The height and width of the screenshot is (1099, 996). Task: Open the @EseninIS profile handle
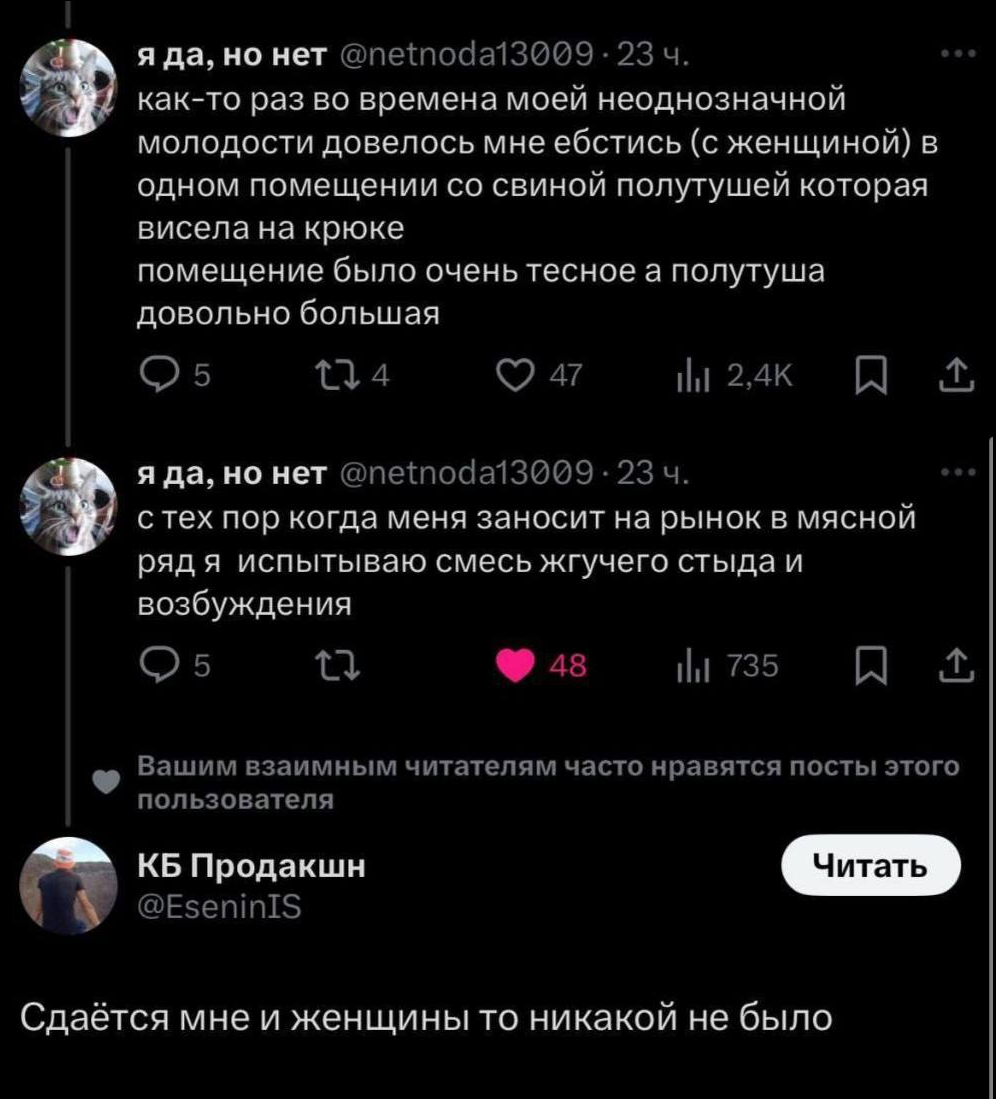pos(218,907)
